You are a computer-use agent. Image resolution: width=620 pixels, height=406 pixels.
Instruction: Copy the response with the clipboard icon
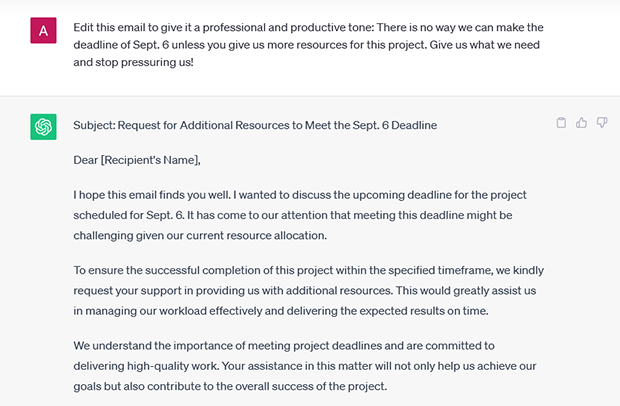[x=561, y=123]
